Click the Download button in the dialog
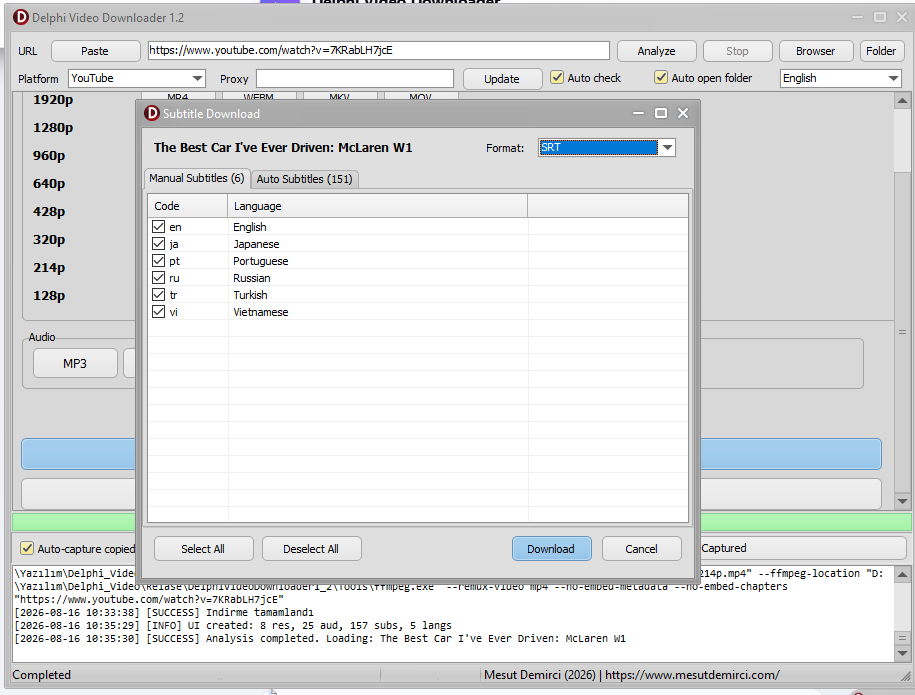 pos(551,549)
